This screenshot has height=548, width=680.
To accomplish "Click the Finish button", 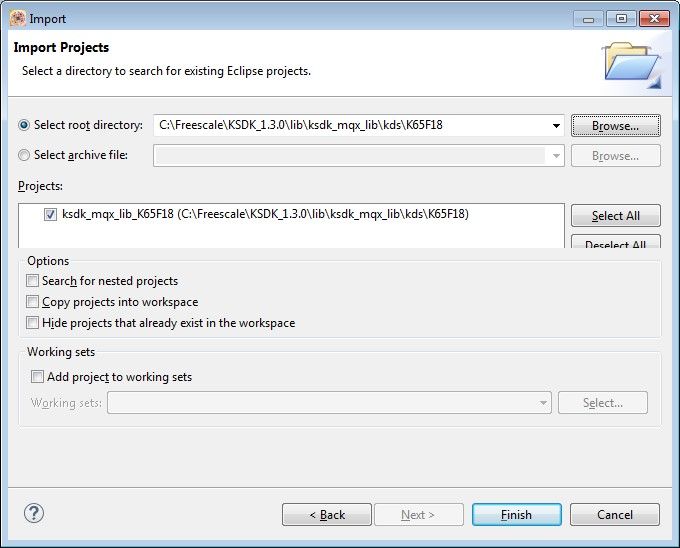I will click(516, 515).
